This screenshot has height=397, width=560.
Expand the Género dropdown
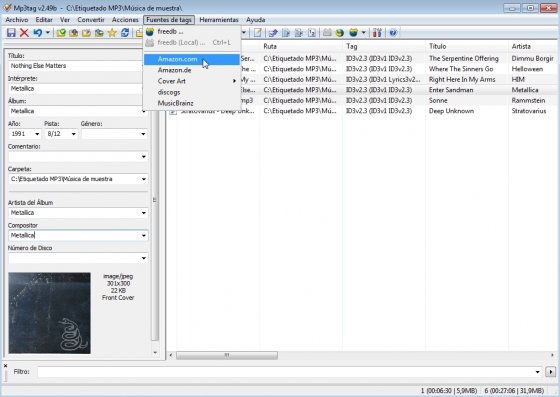click(143, 134)
